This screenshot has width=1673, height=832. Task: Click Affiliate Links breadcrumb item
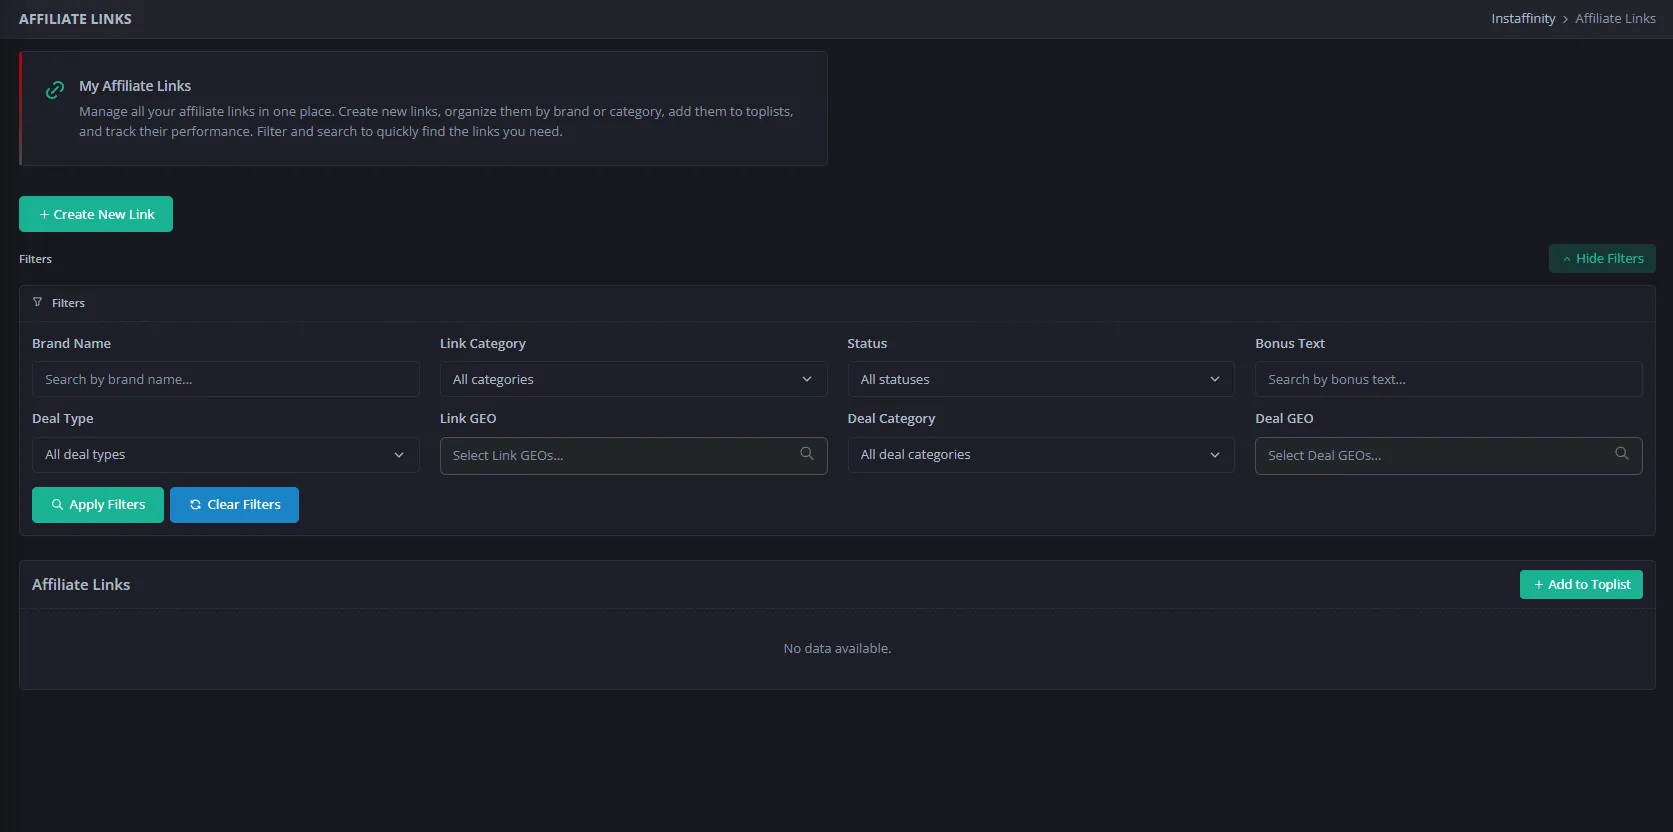1615,19
